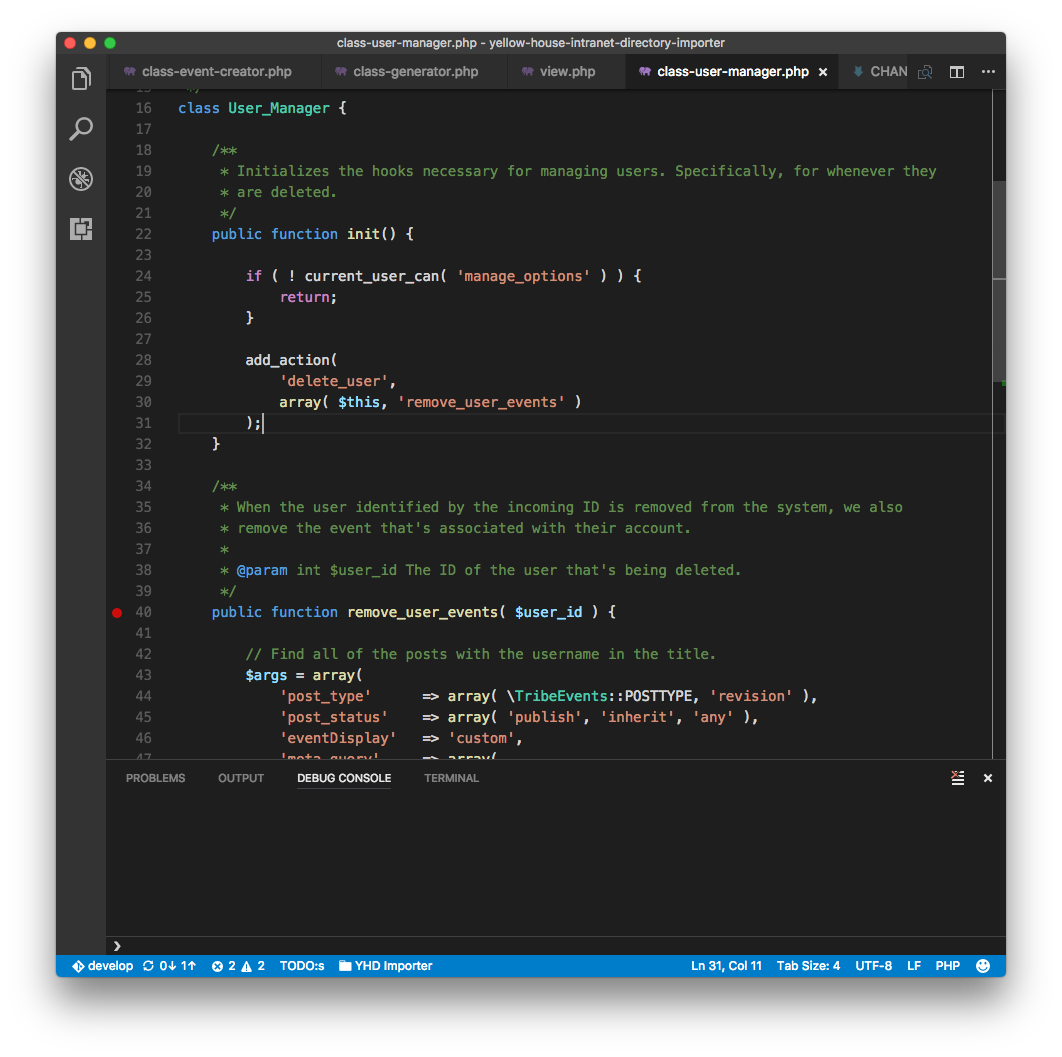The image size is (1062, 1057).
Task: Open the Extensions view
Action: coord(81,229)
